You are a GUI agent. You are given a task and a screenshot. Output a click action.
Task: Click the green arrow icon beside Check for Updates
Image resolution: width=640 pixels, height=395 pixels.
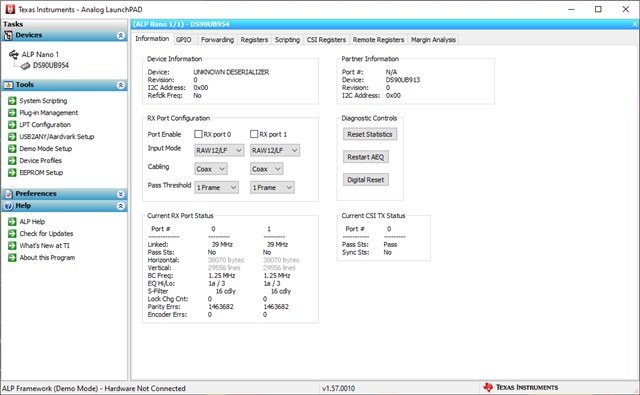pos(12,233)
